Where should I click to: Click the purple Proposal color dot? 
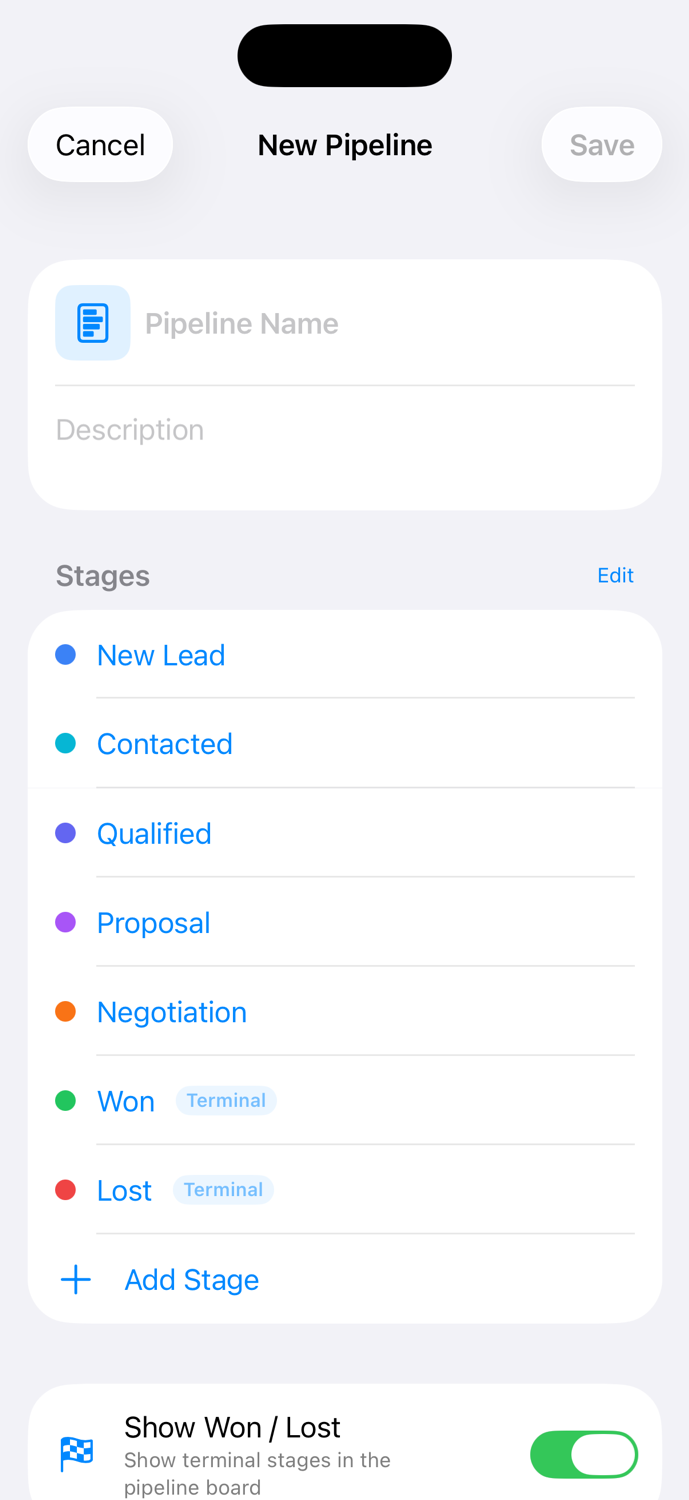tap(65, 921)
